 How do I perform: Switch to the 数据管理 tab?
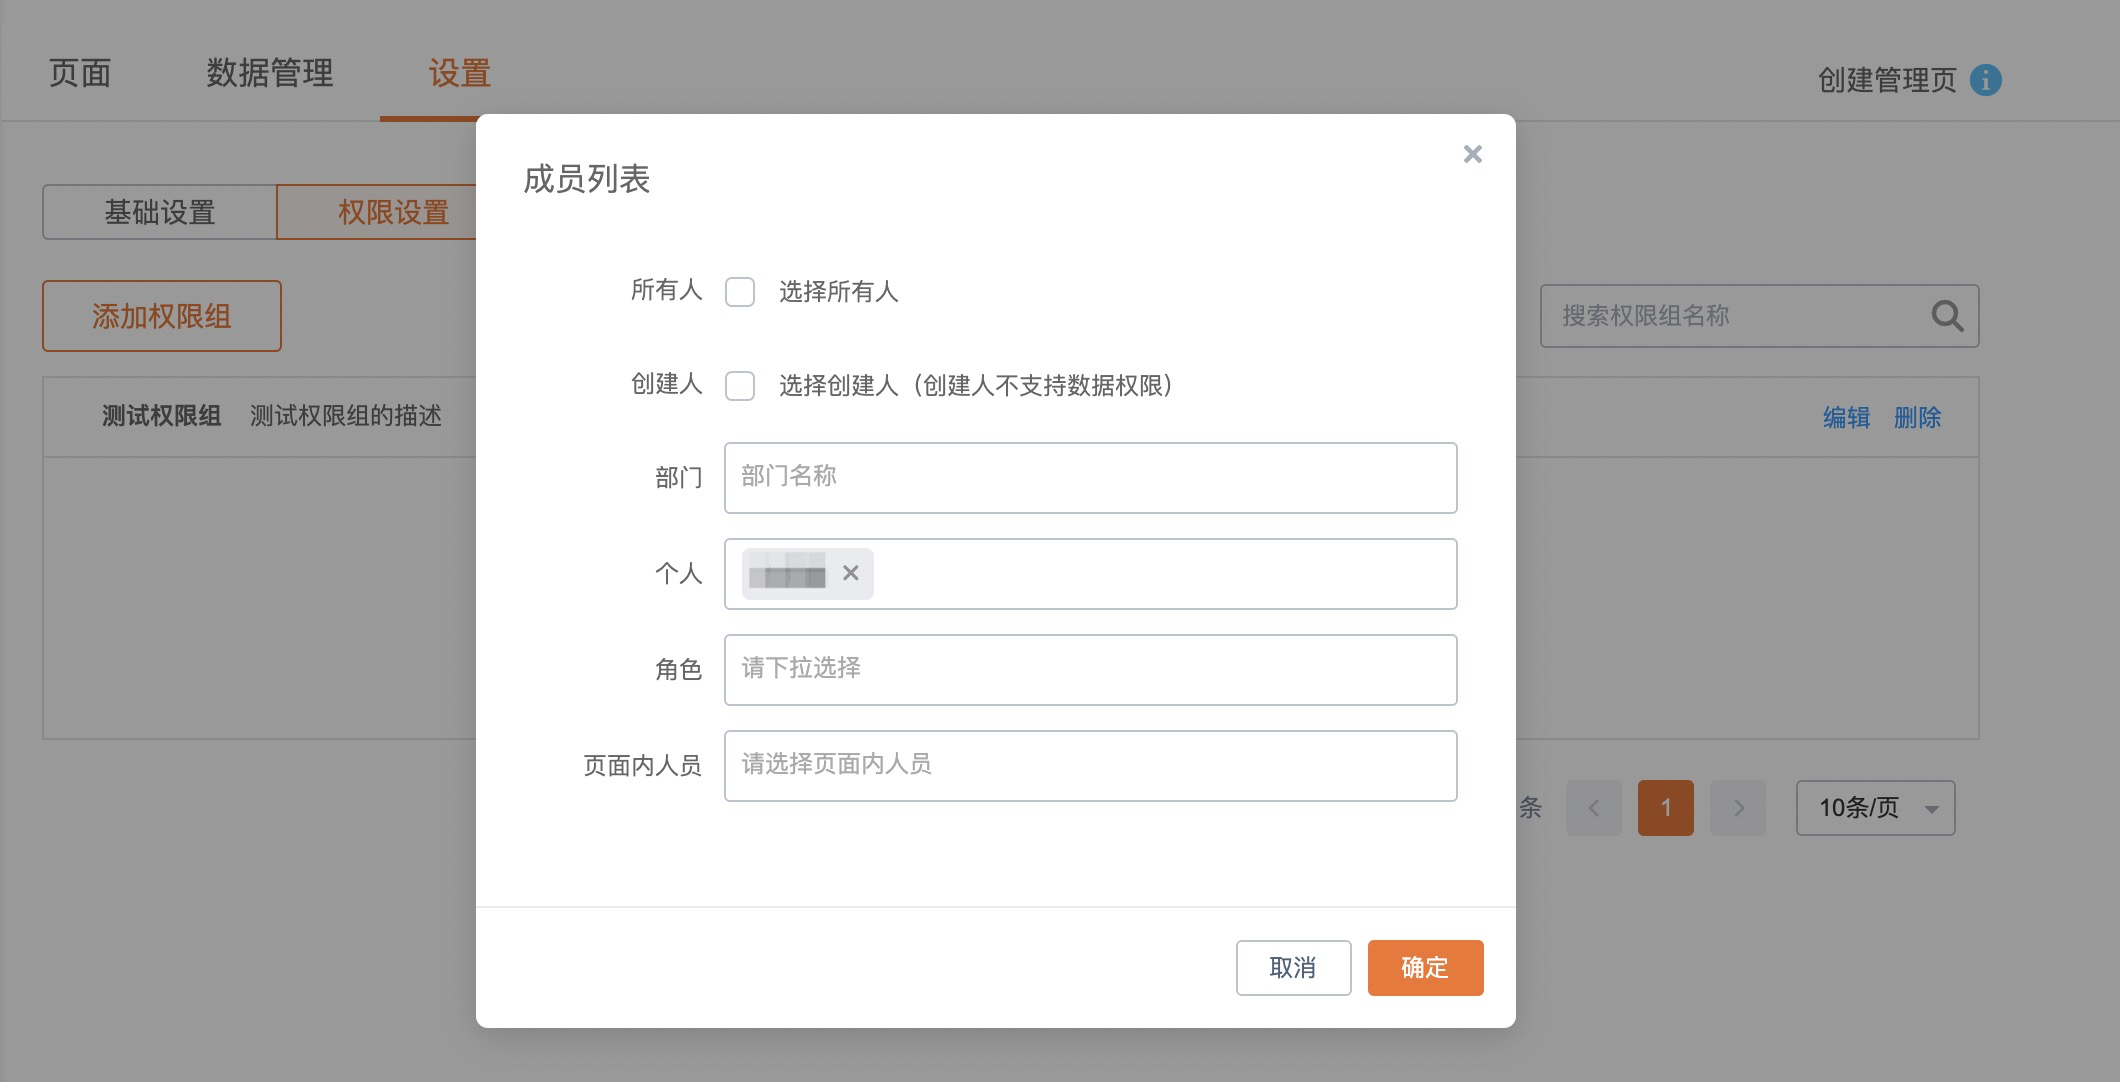269,73
